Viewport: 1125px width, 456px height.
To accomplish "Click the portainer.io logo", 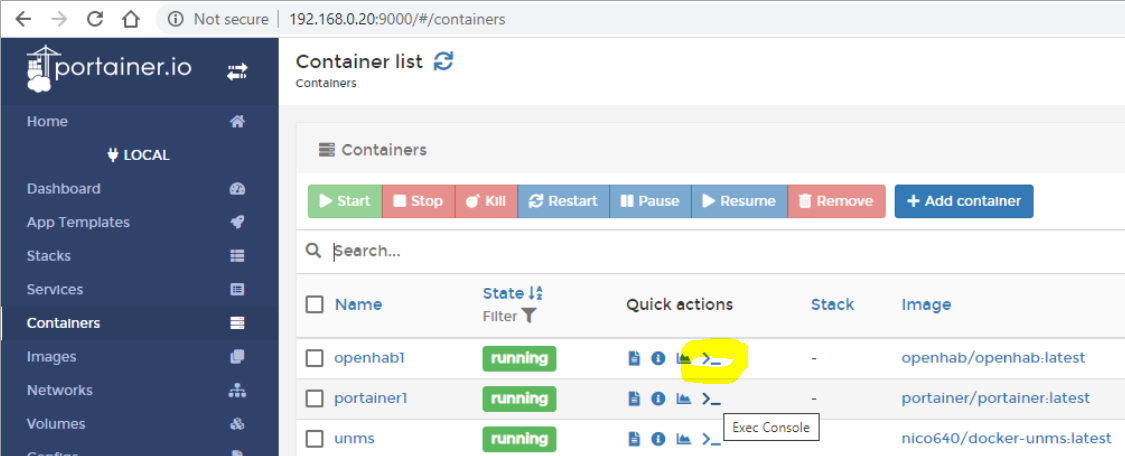I will click(109, 68).
